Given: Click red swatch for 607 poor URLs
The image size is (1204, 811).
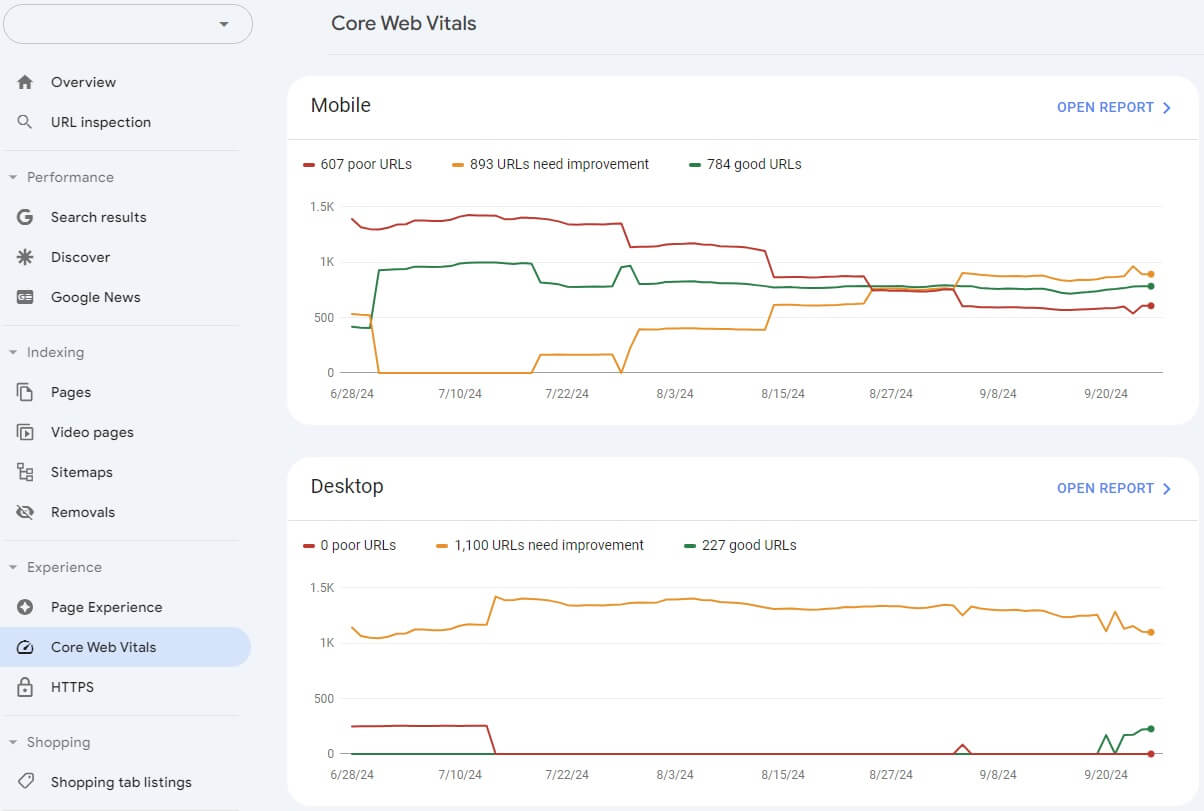Looking at the screenshot, I should [309, 164].
